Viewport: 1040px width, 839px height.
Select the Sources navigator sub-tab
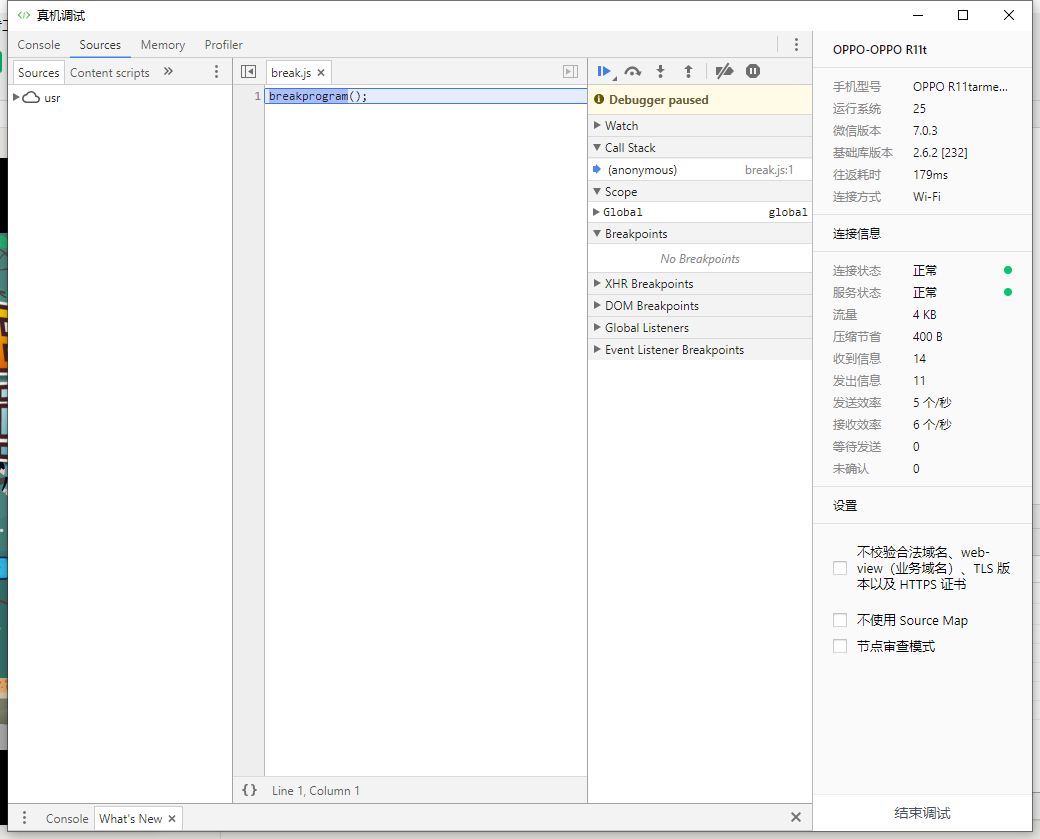38,72
